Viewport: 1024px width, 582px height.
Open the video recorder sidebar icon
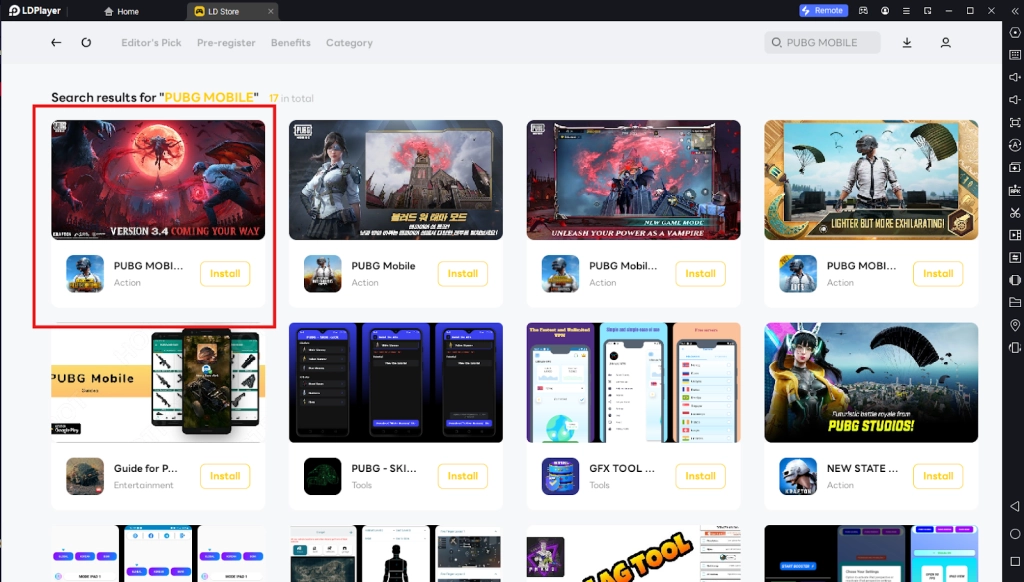click(1015, 235)
